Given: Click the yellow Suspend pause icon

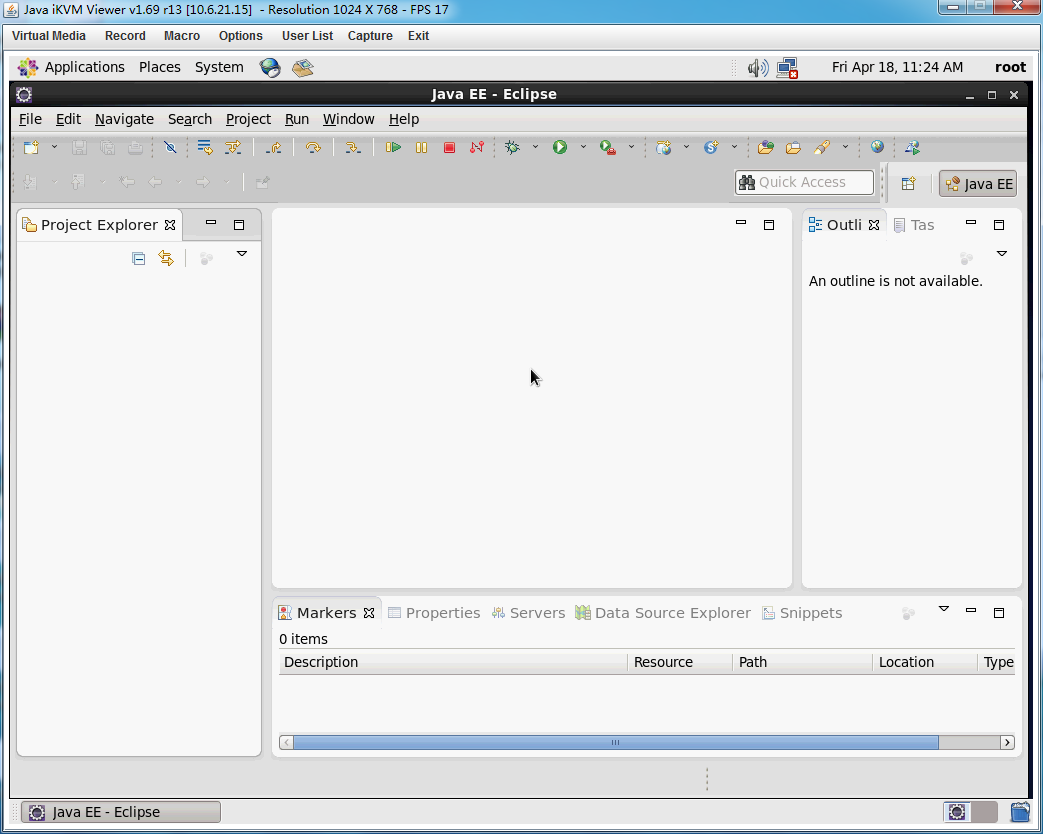Looking at the screenshot, I should [x=421, y=148].
